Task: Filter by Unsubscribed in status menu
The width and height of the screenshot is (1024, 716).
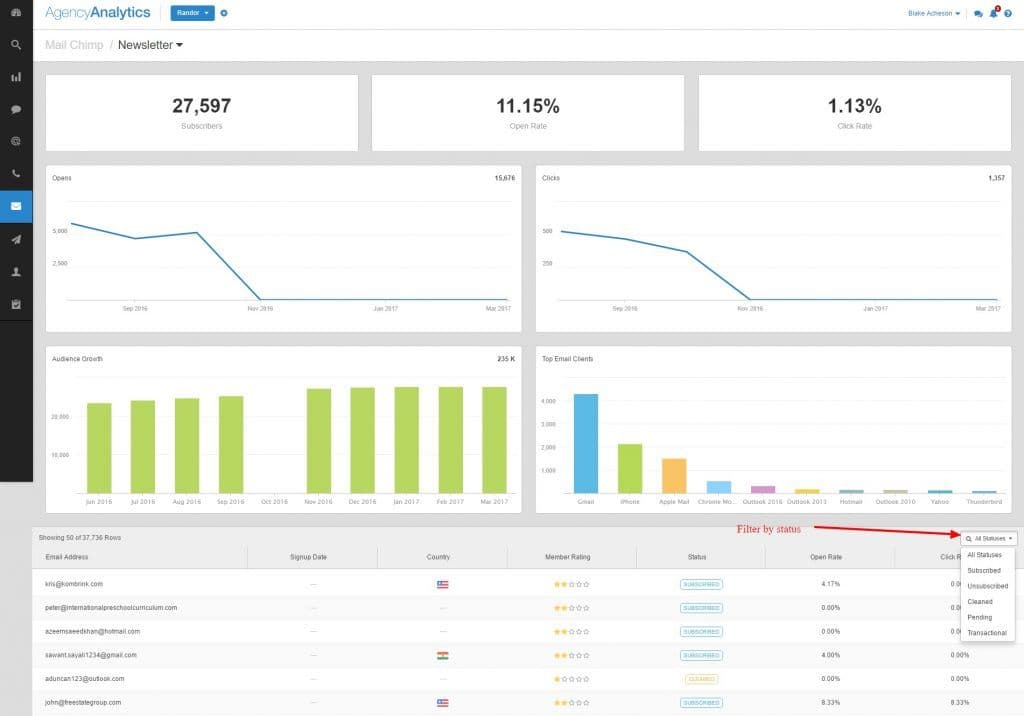Action: tap(987, 587)
